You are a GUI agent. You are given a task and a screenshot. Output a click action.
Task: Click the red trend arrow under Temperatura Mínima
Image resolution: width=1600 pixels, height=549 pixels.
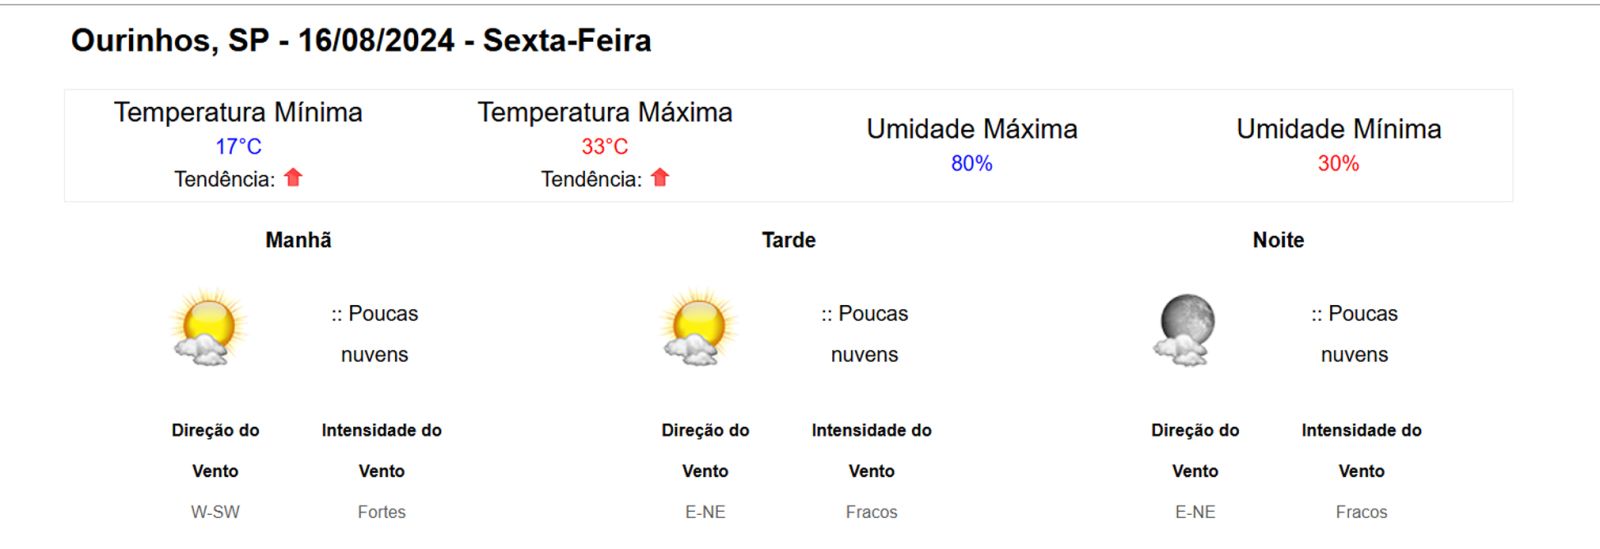pos(293,178)
